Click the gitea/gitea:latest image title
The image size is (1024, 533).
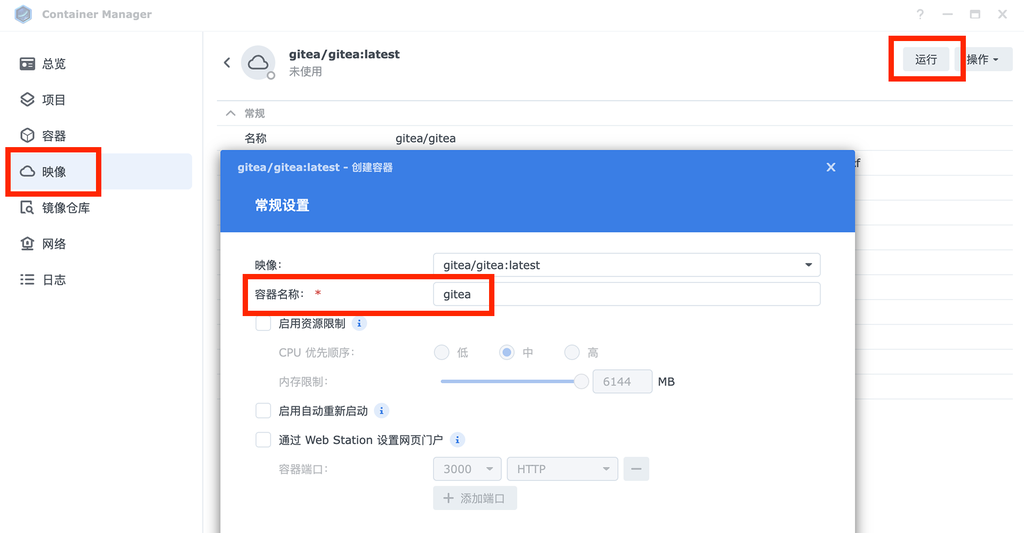tap(344, 54)
